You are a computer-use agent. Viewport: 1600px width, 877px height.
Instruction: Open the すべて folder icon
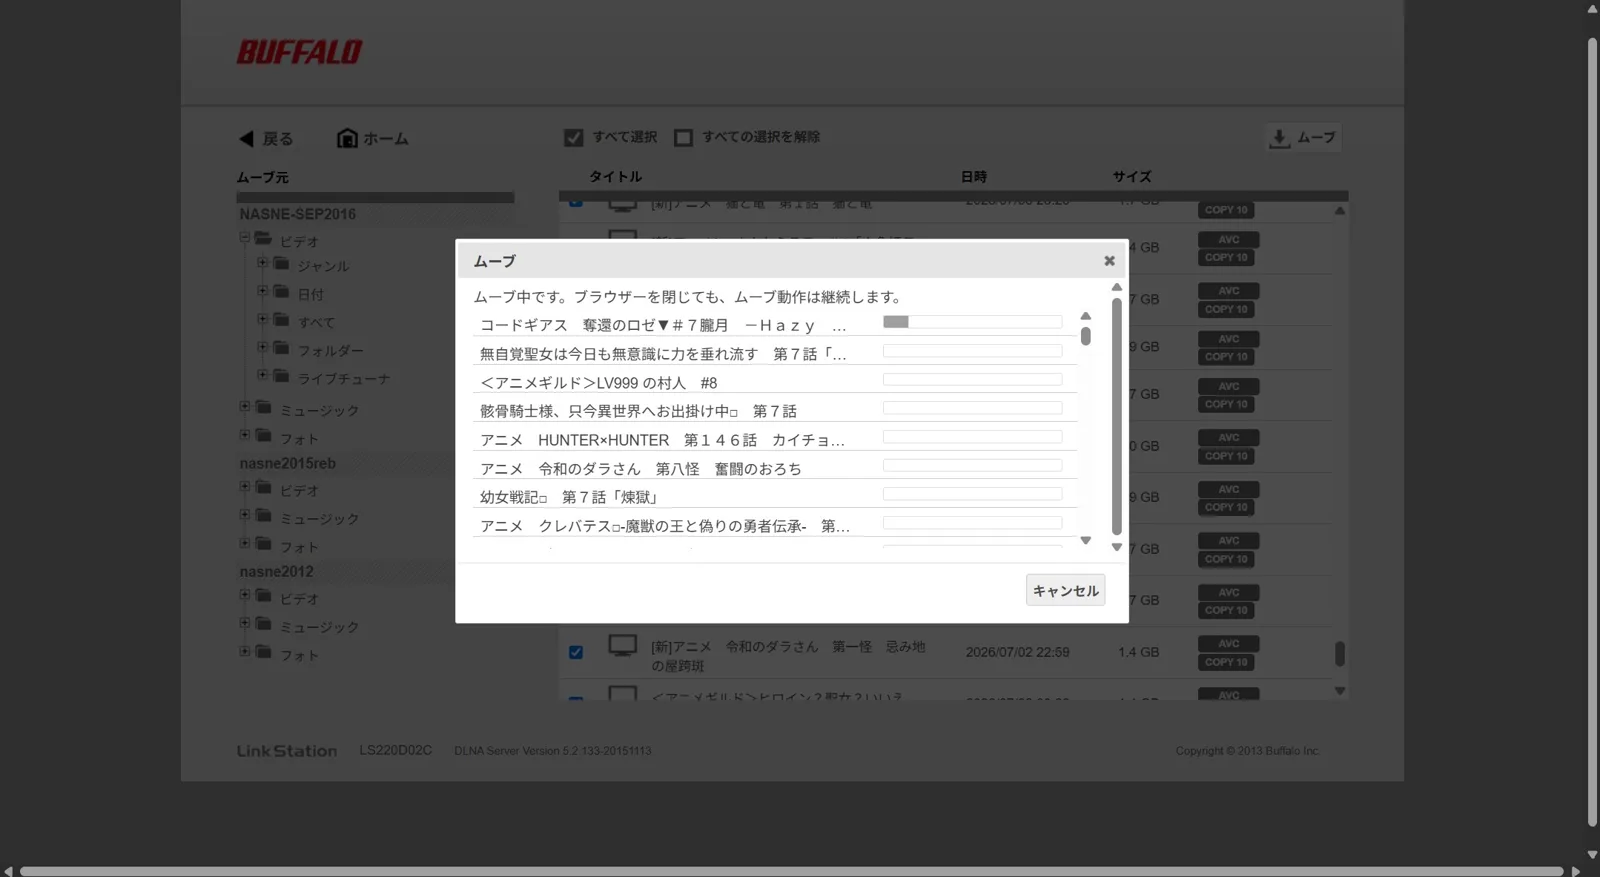click(x=281, y=319)
